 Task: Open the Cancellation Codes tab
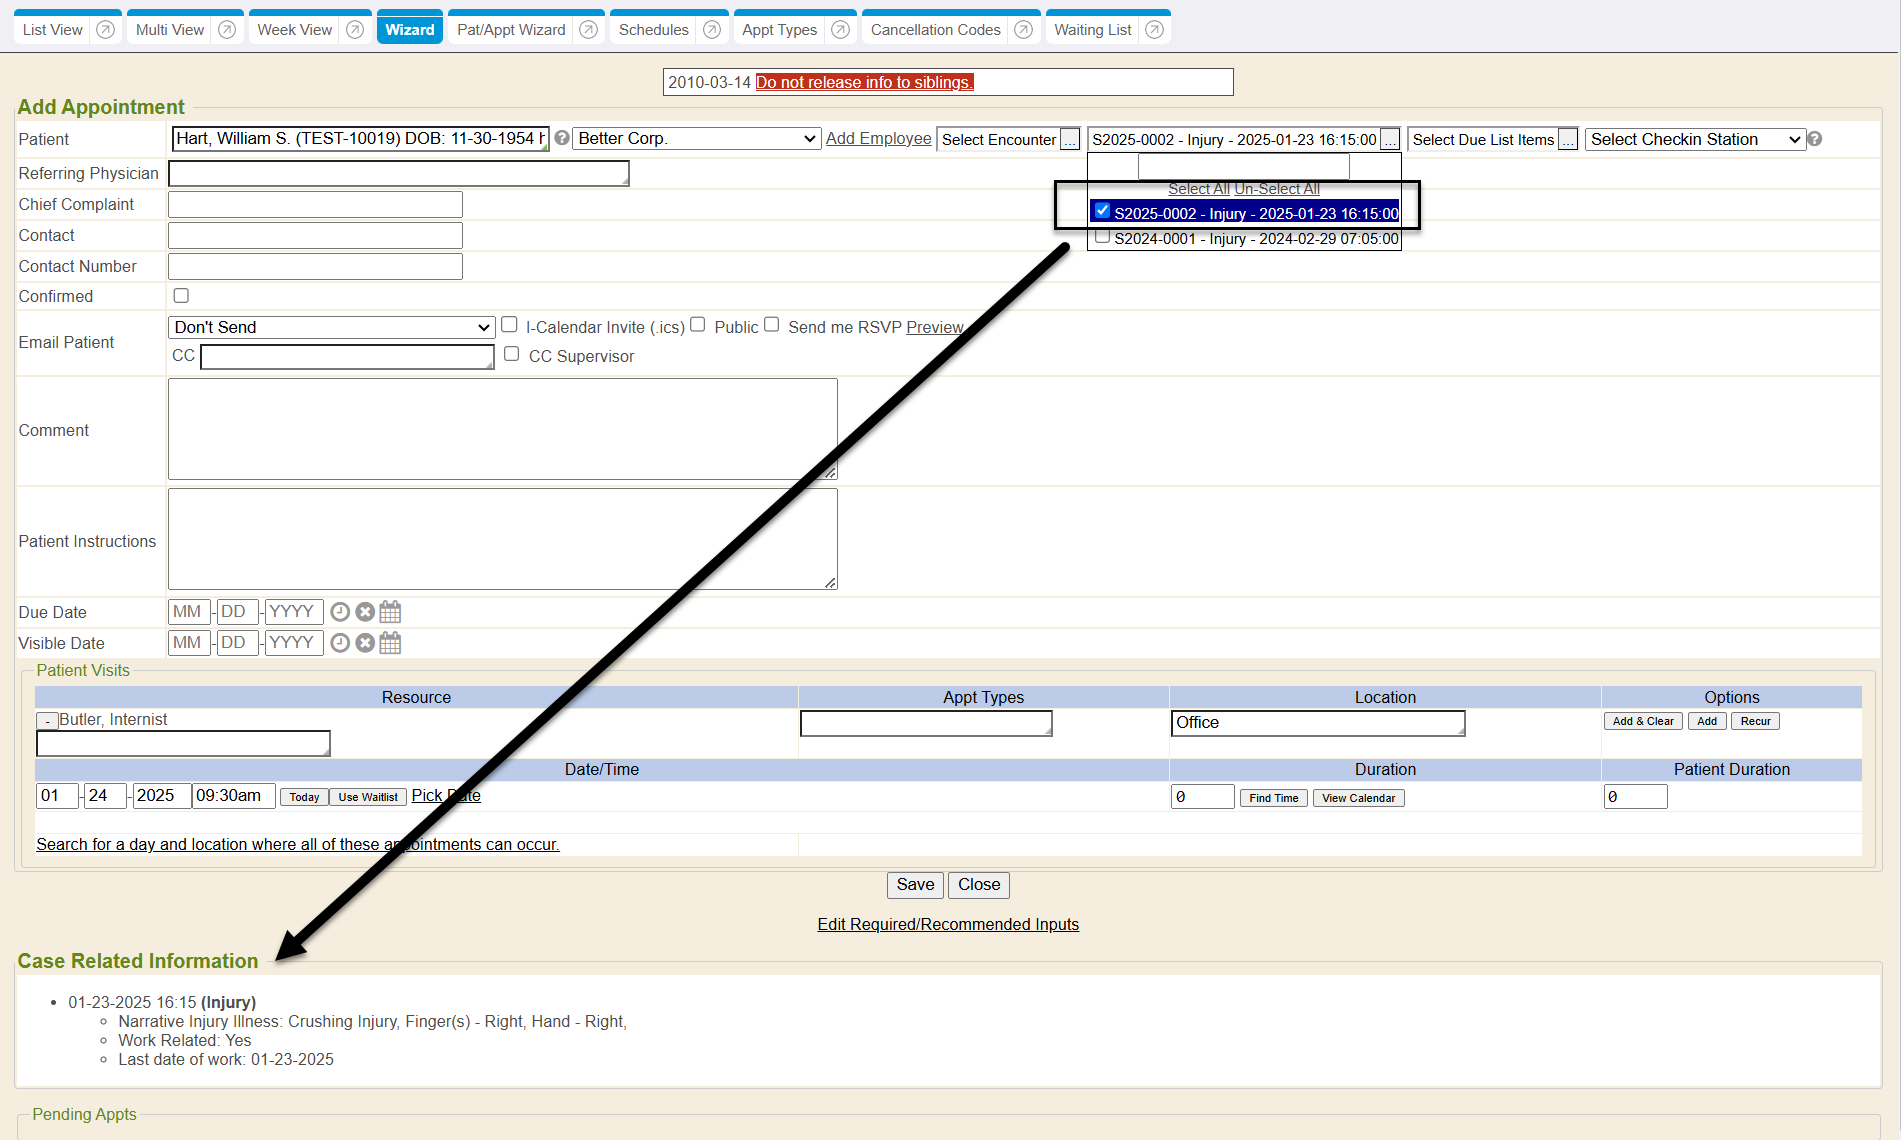[935, 30]
